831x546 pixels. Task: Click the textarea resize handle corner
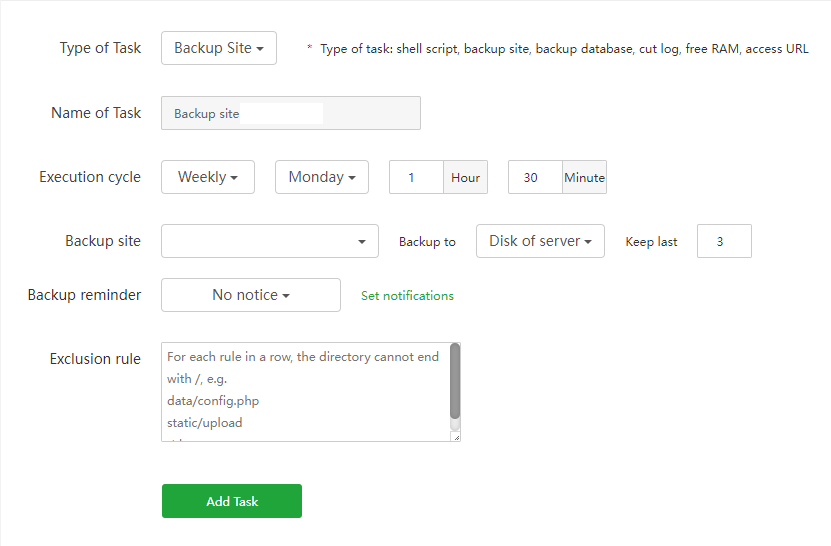(456, 437)
